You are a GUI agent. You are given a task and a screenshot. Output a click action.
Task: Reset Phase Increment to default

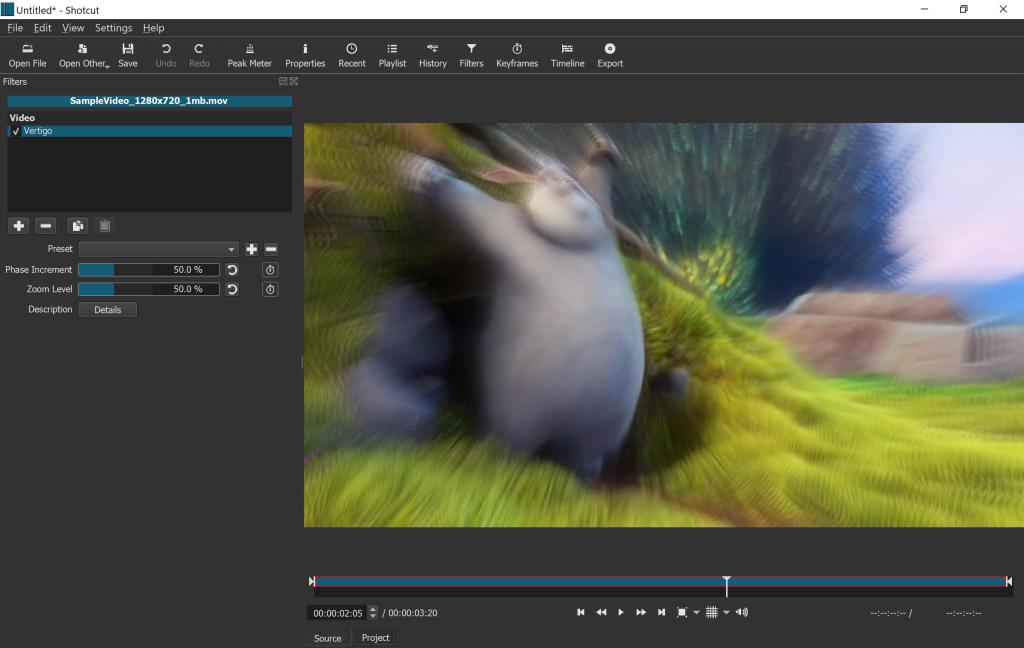click(x=232, y=270)
